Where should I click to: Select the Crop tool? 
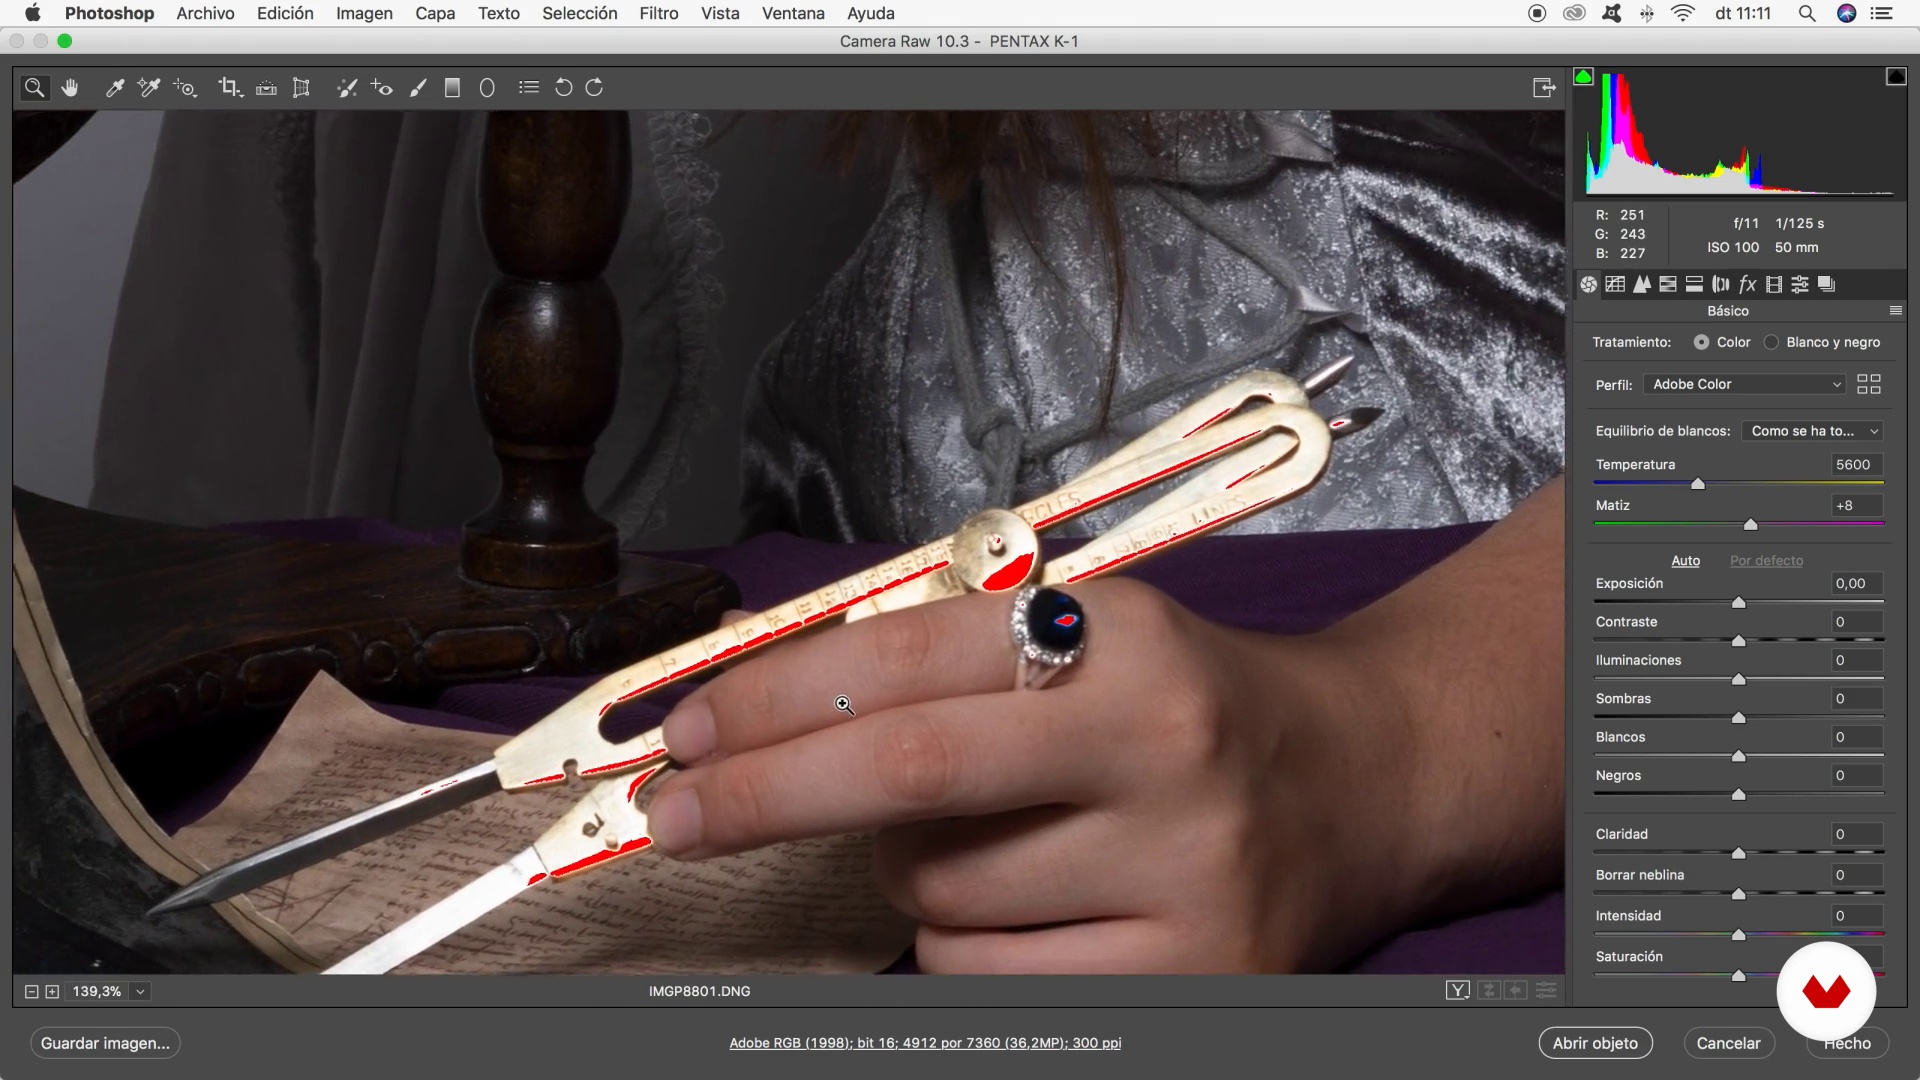tap(230, 88)
